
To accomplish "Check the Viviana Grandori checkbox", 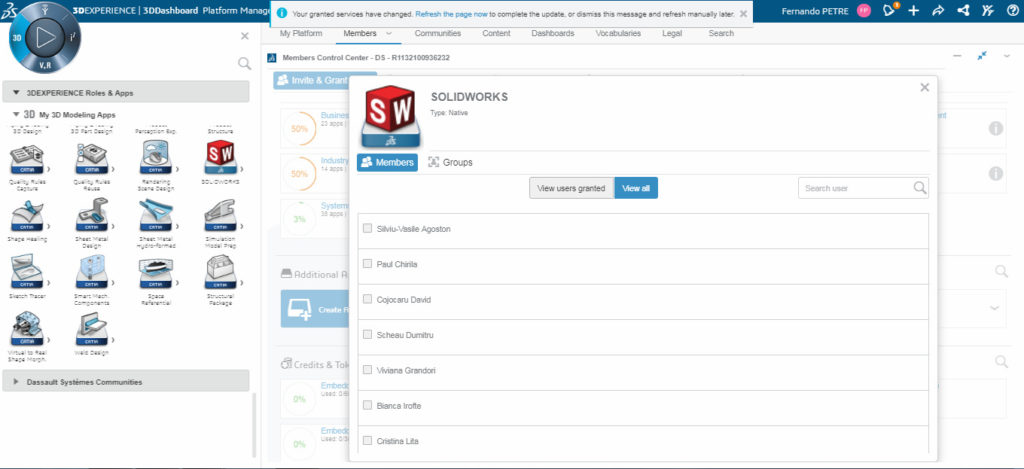I will [x=368, y=370].
